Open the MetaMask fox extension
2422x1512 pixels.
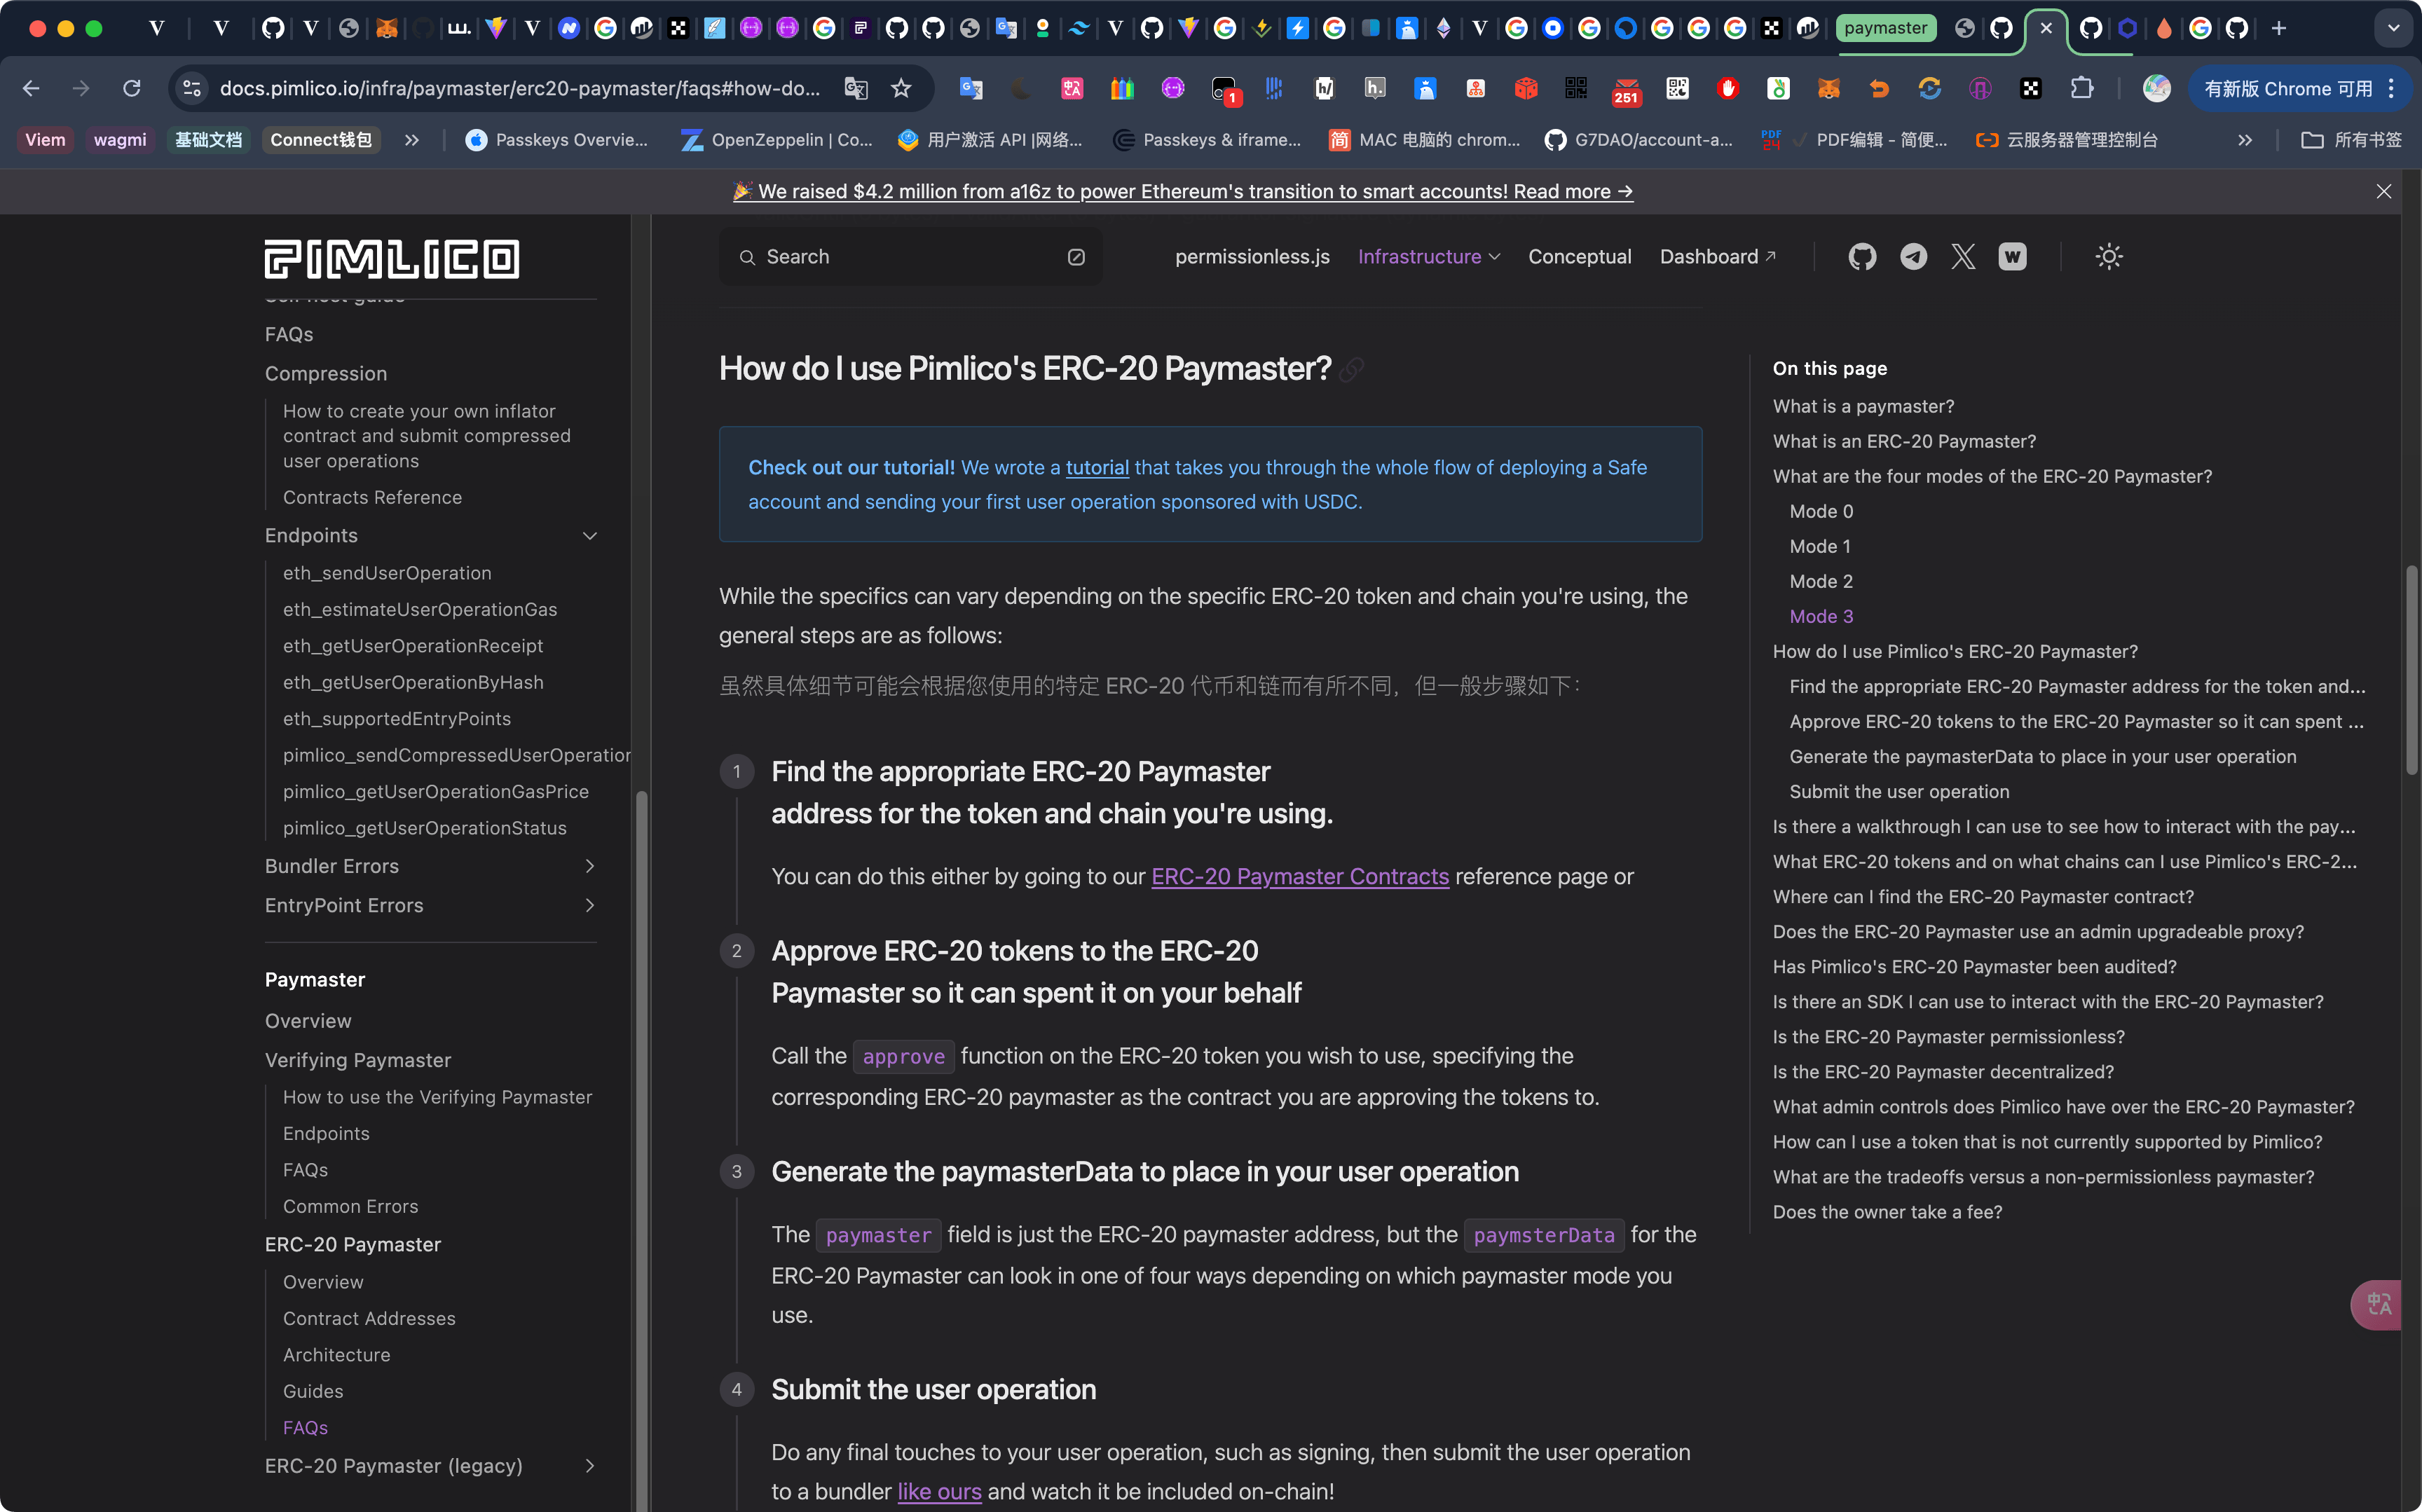(x=1829, y=89)
